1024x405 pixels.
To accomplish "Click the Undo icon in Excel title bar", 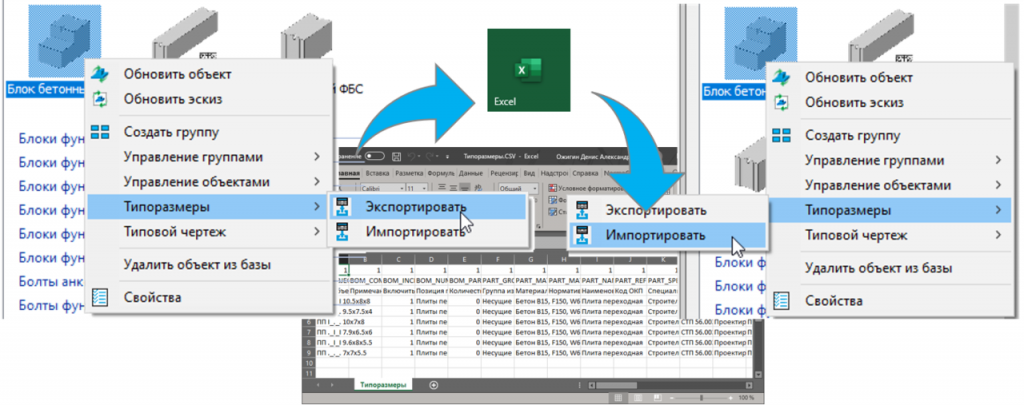I will (x=411, y=156).
